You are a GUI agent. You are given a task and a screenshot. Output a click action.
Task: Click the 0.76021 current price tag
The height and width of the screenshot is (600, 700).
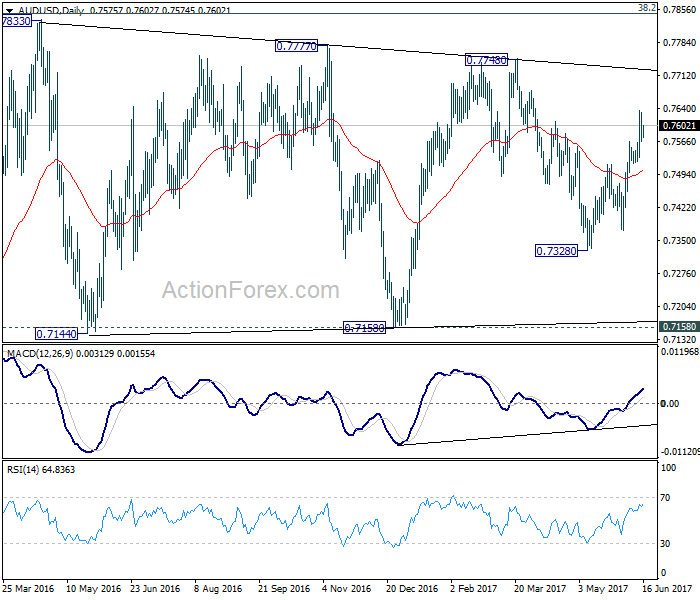tap(679, 125)
